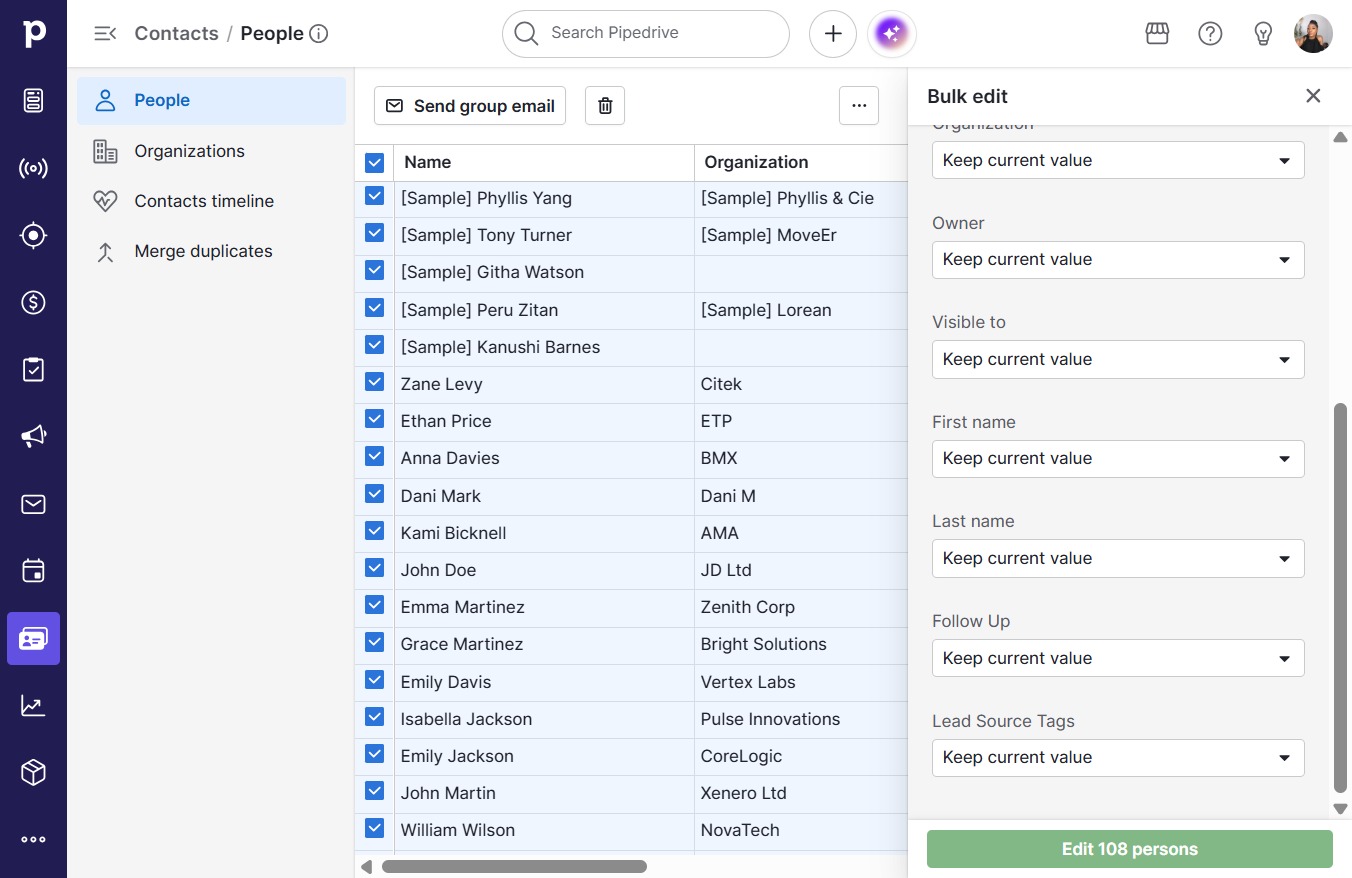Image resolution: width=1352 pixels, height=878 pixels.
Task: Uncheck the John Doe row checkbox
Action: 375,569
